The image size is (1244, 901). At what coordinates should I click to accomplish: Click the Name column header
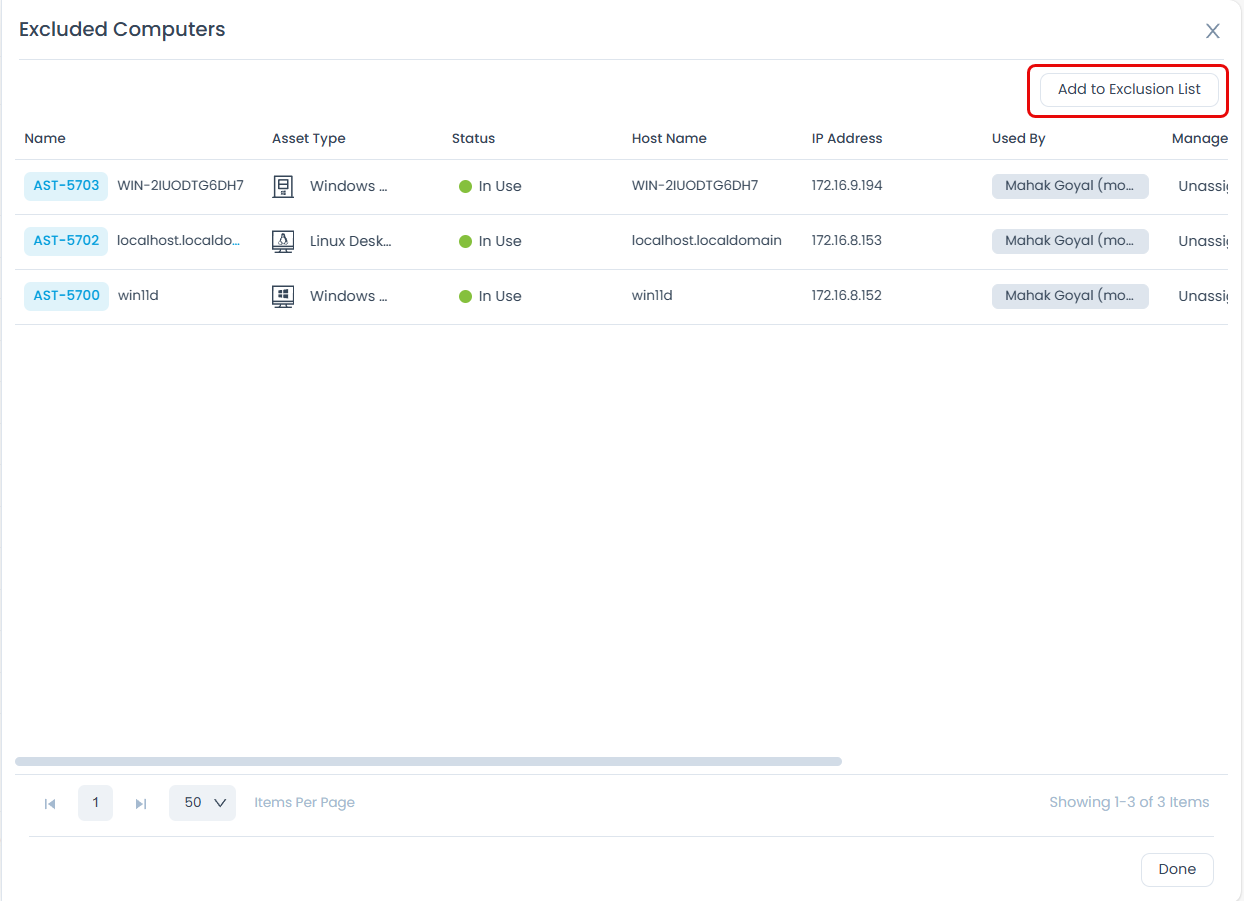tap(45, 139)
